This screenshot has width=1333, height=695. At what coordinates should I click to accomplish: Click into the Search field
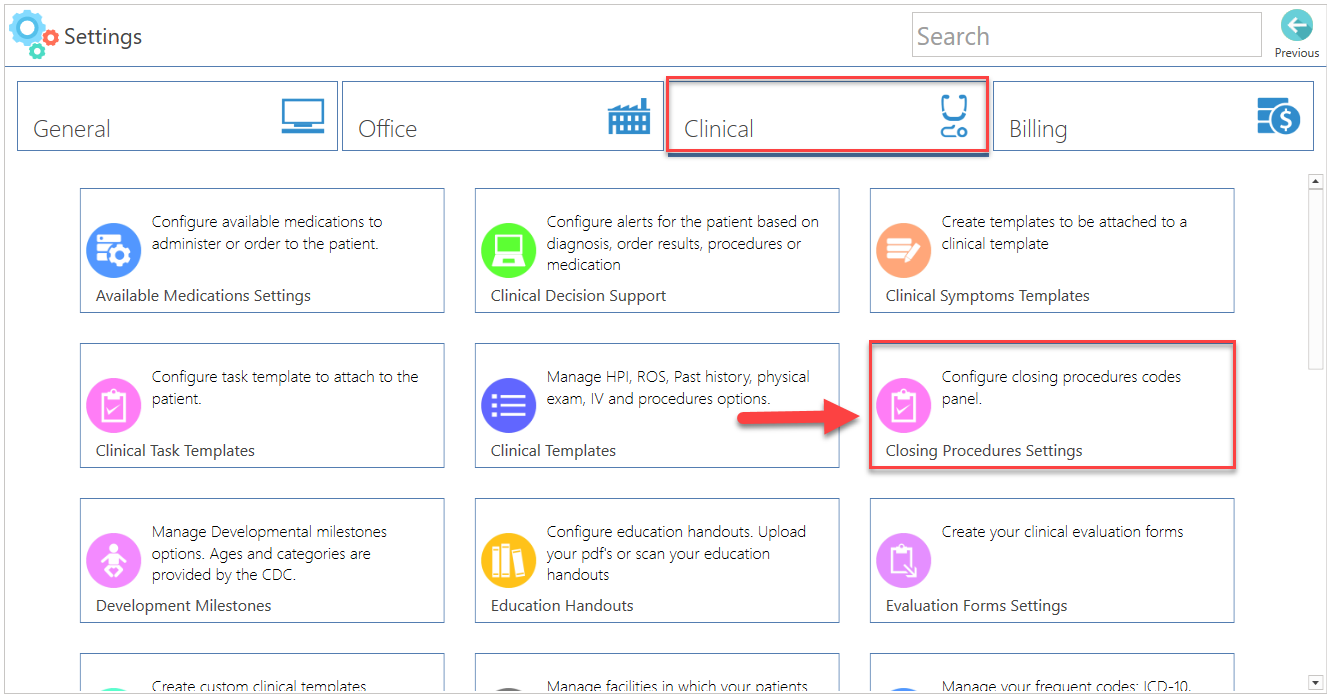(x=1087, y=35)
